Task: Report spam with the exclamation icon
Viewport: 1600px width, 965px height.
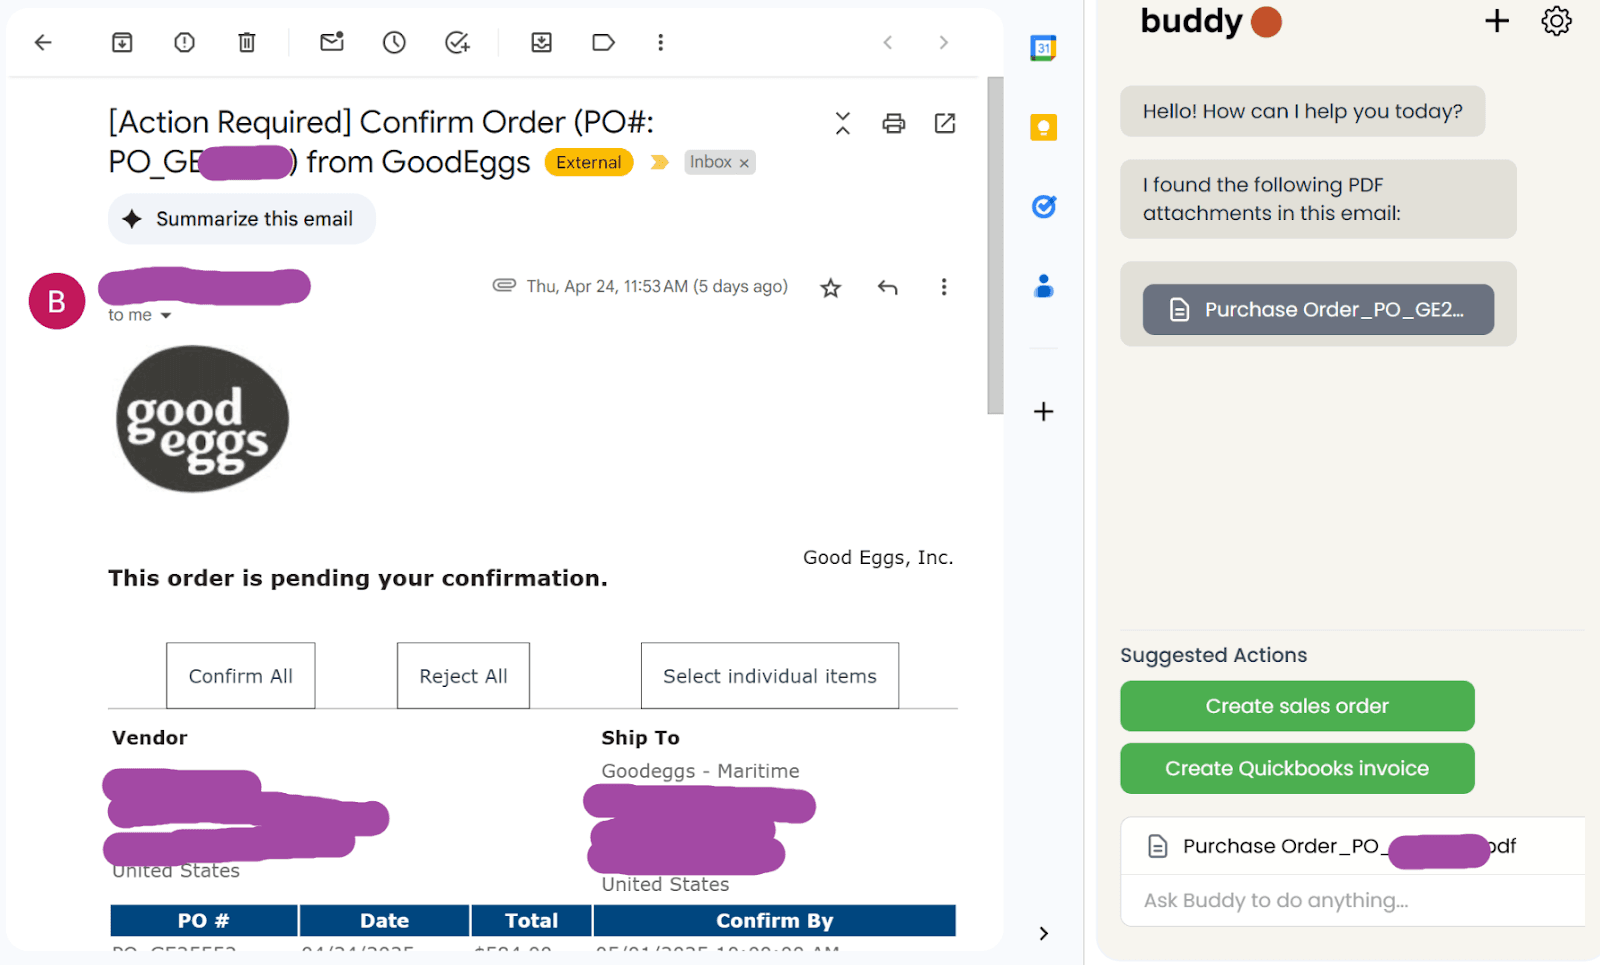Action: (184, 42)
